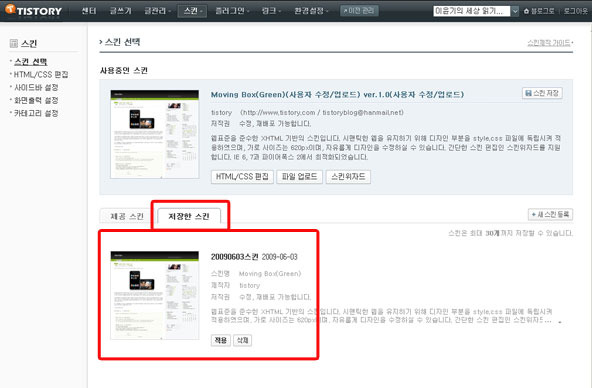
Task: Click the blog name field '이음기의 세상 읽기'
Action: coord(472,11)
